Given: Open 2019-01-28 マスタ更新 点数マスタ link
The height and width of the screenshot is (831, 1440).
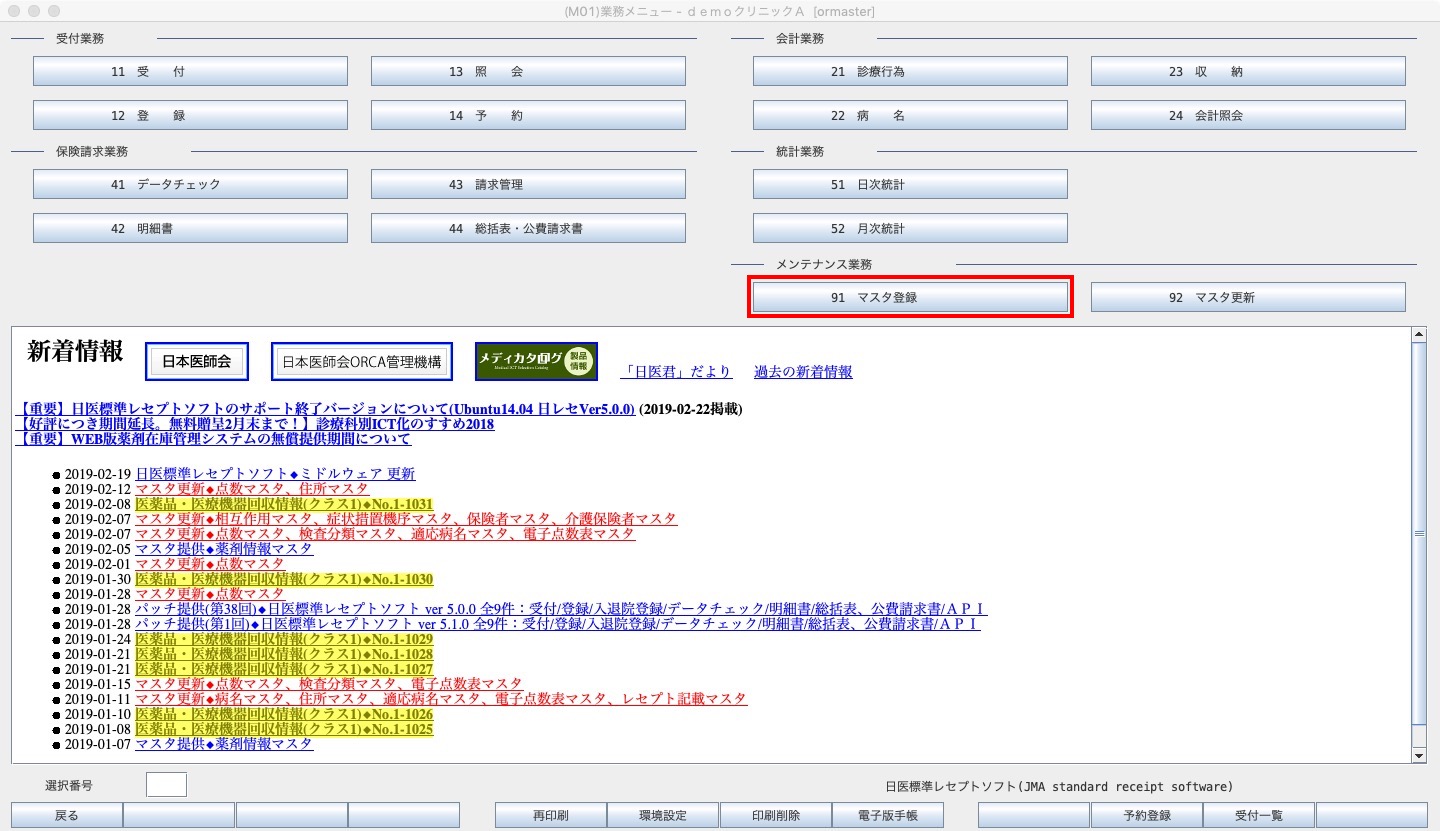Looking at the screenshot, I should (x=210, y=594).
